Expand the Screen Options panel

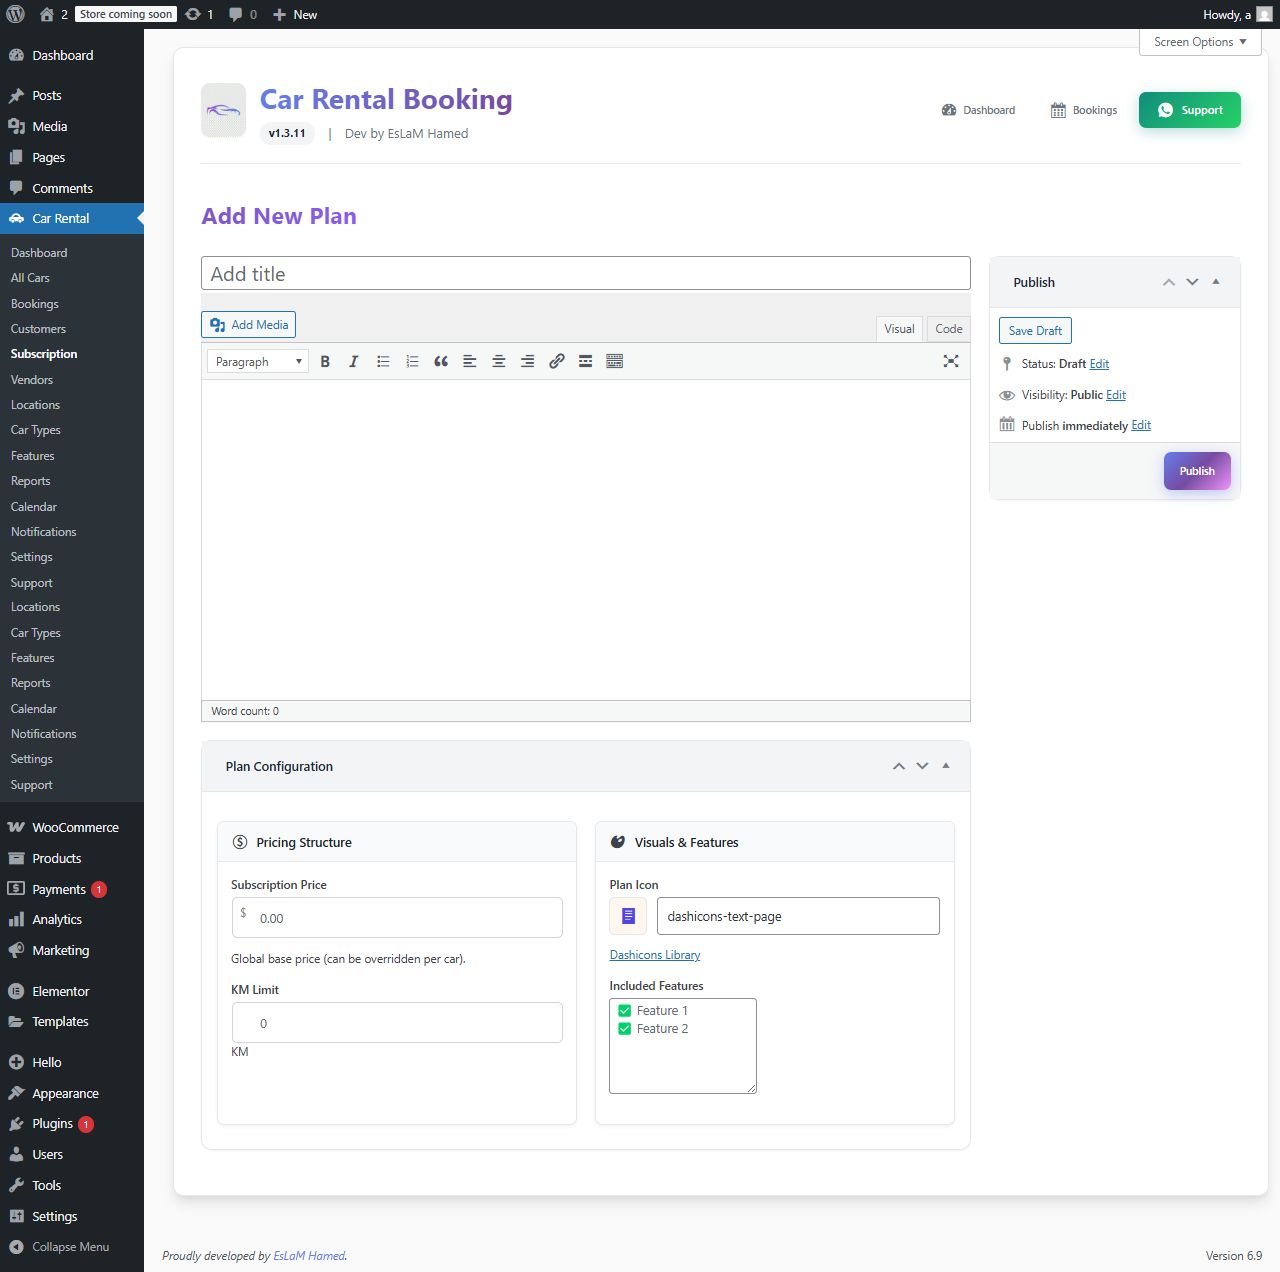1200,42
